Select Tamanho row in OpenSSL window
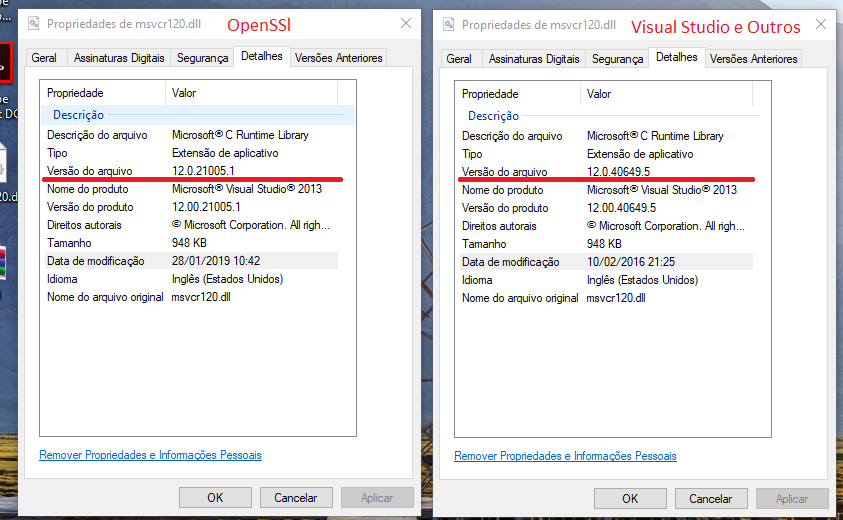Viewport: 843px width, 520px height. click(191, 243)
